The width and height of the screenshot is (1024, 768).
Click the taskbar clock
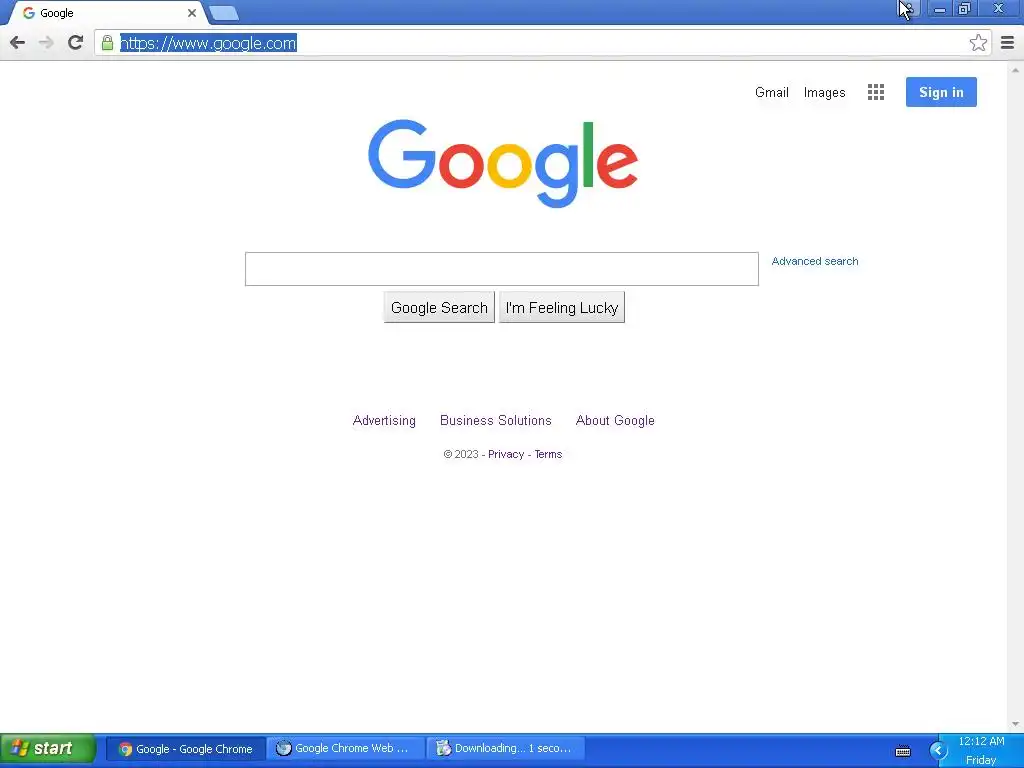pos(981,750)
